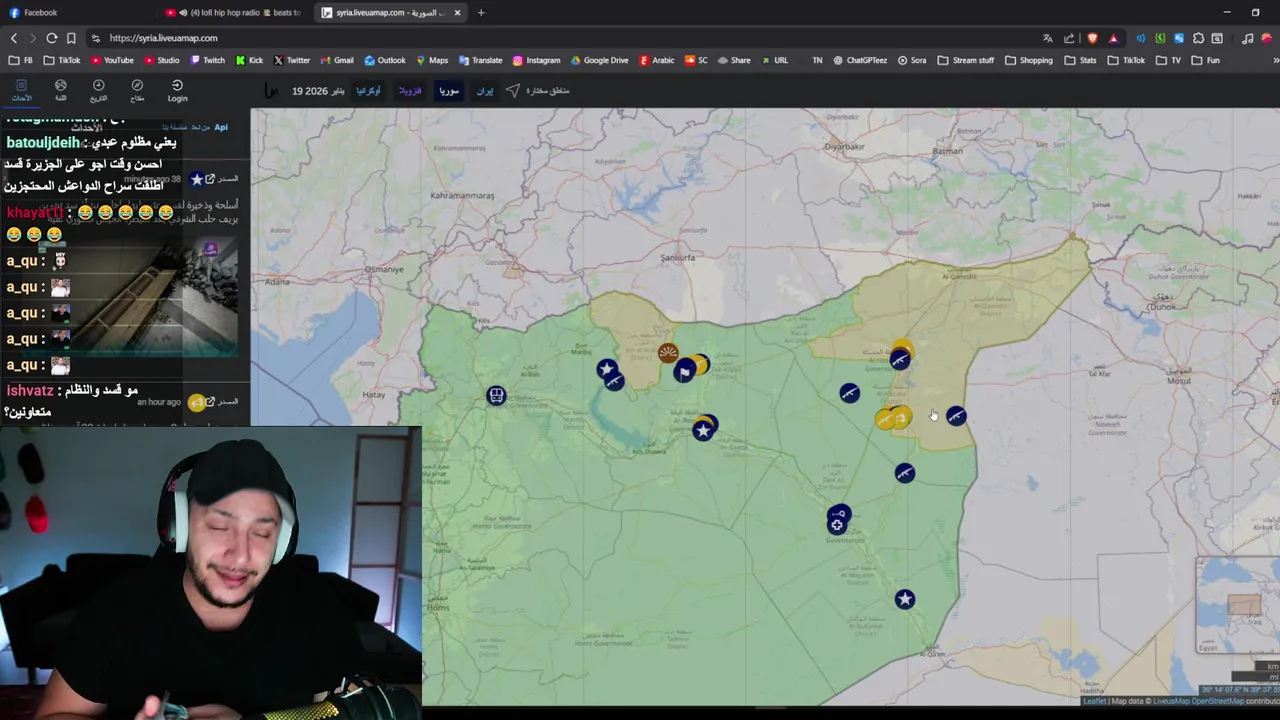
Task: Open the Twitter bookmark
Action: 292,60
